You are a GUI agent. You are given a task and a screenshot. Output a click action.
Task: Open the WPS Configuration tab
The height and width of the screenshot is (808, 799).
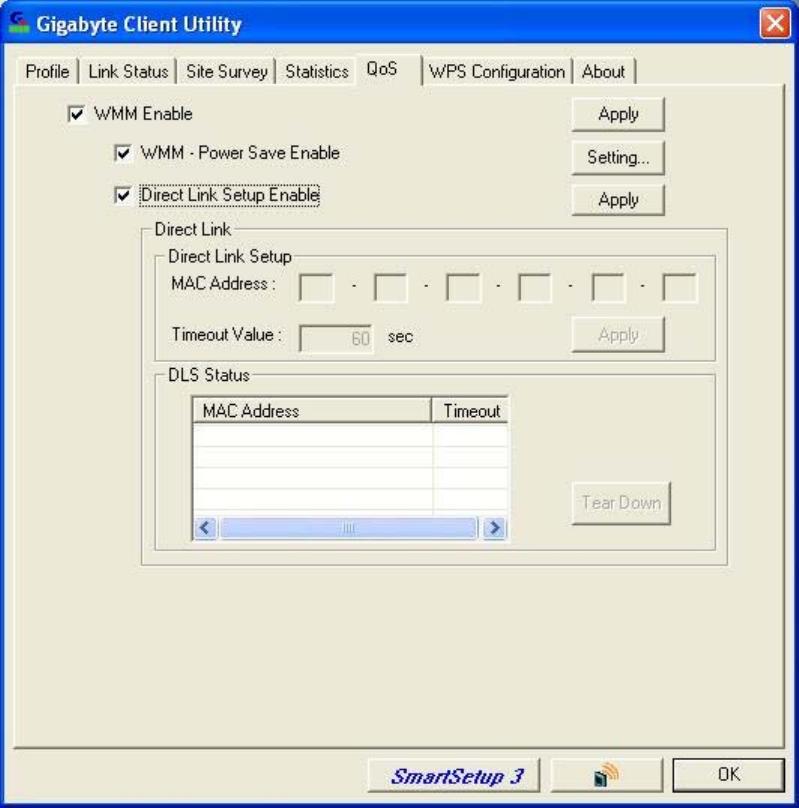[x=497, y=71]
